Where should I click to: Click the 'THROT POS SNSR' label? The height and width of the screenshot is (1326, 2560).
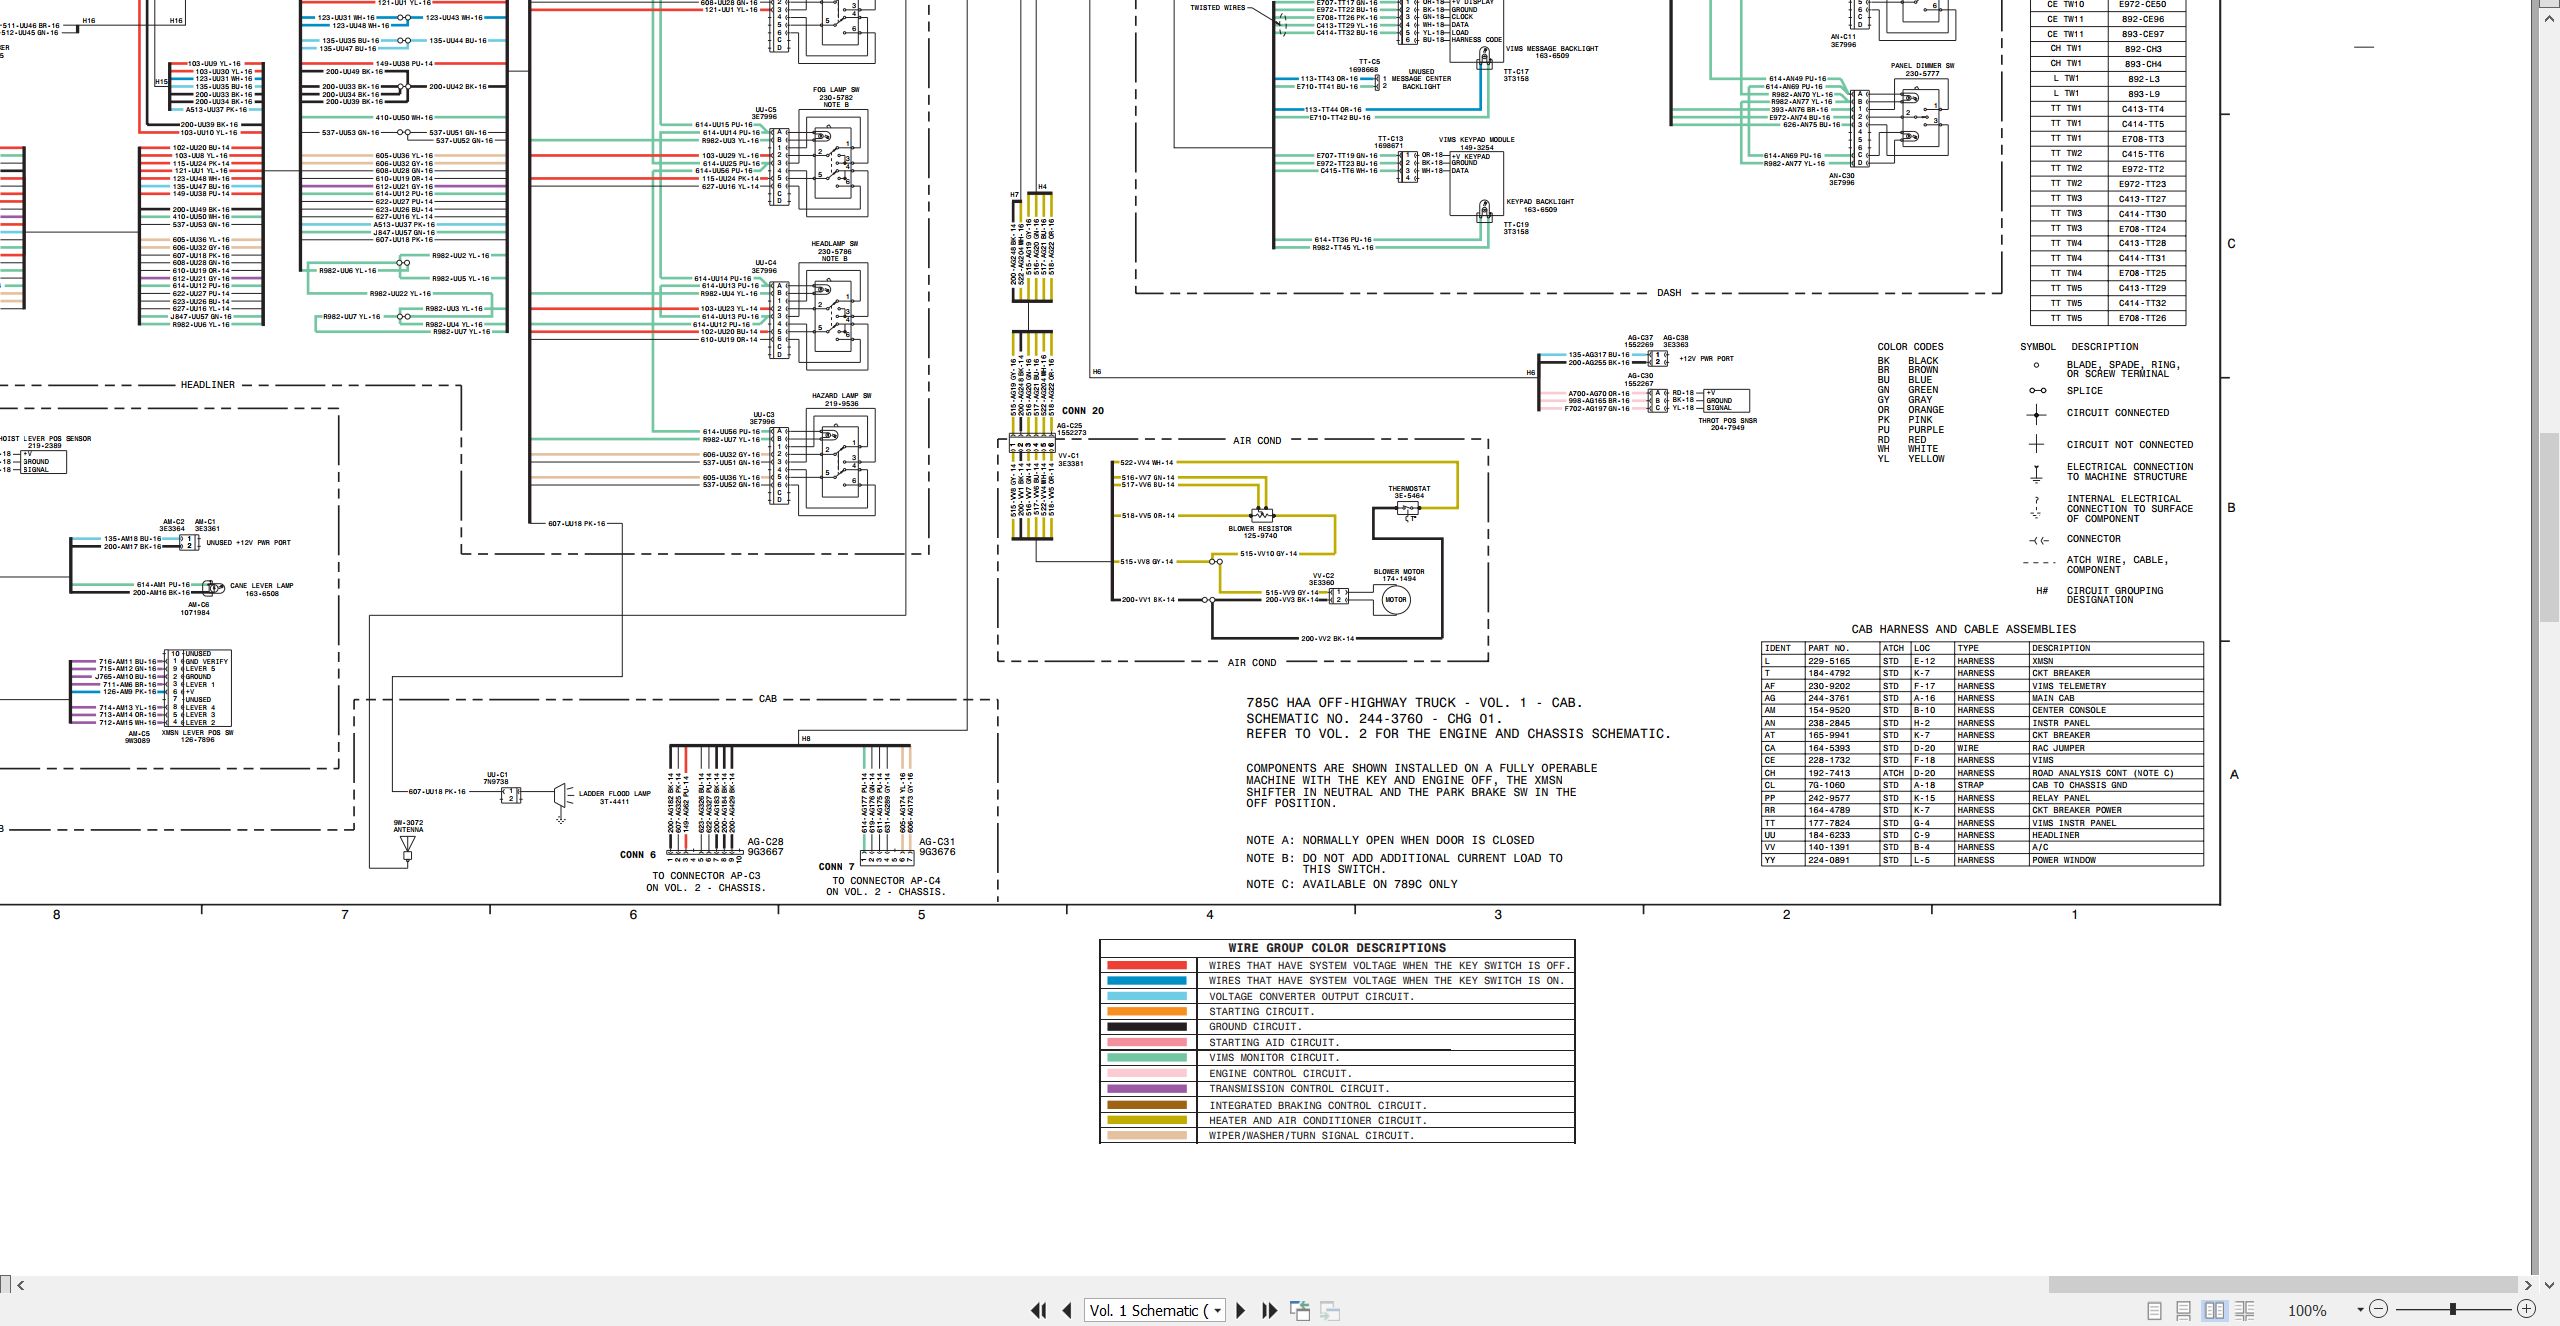click(1727, 421)
